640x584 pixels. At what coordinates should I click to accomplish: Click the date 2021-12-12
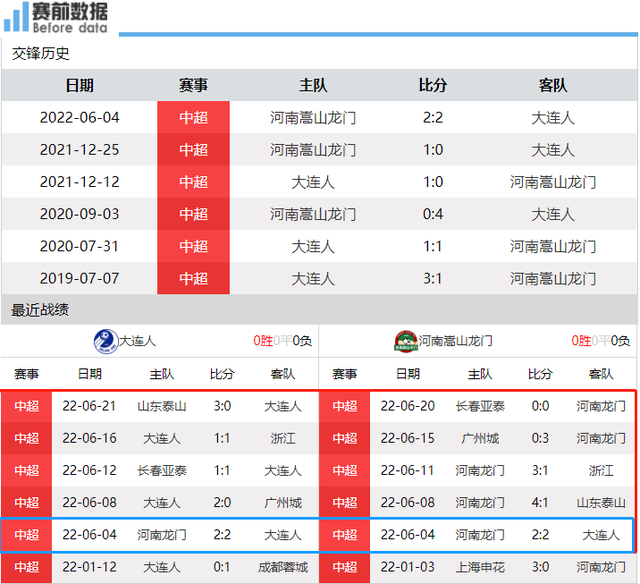click(80, 182)
